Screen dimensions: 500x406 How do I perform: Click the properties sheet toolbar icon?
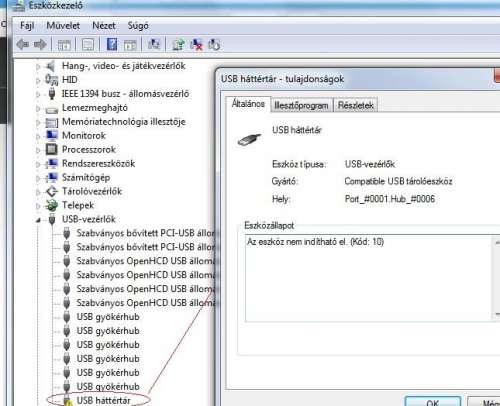[x=88, y=44]
